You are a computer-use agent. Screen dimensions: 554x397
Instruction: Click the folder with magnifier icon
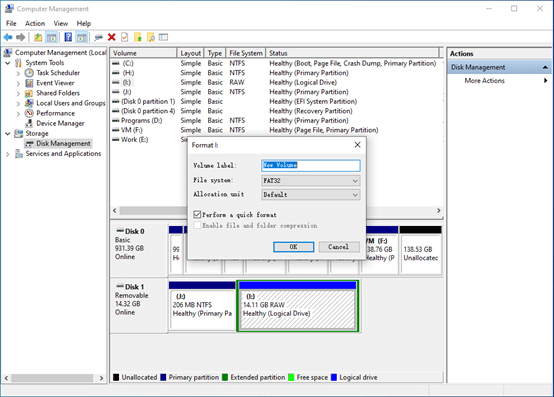point(151,37)
